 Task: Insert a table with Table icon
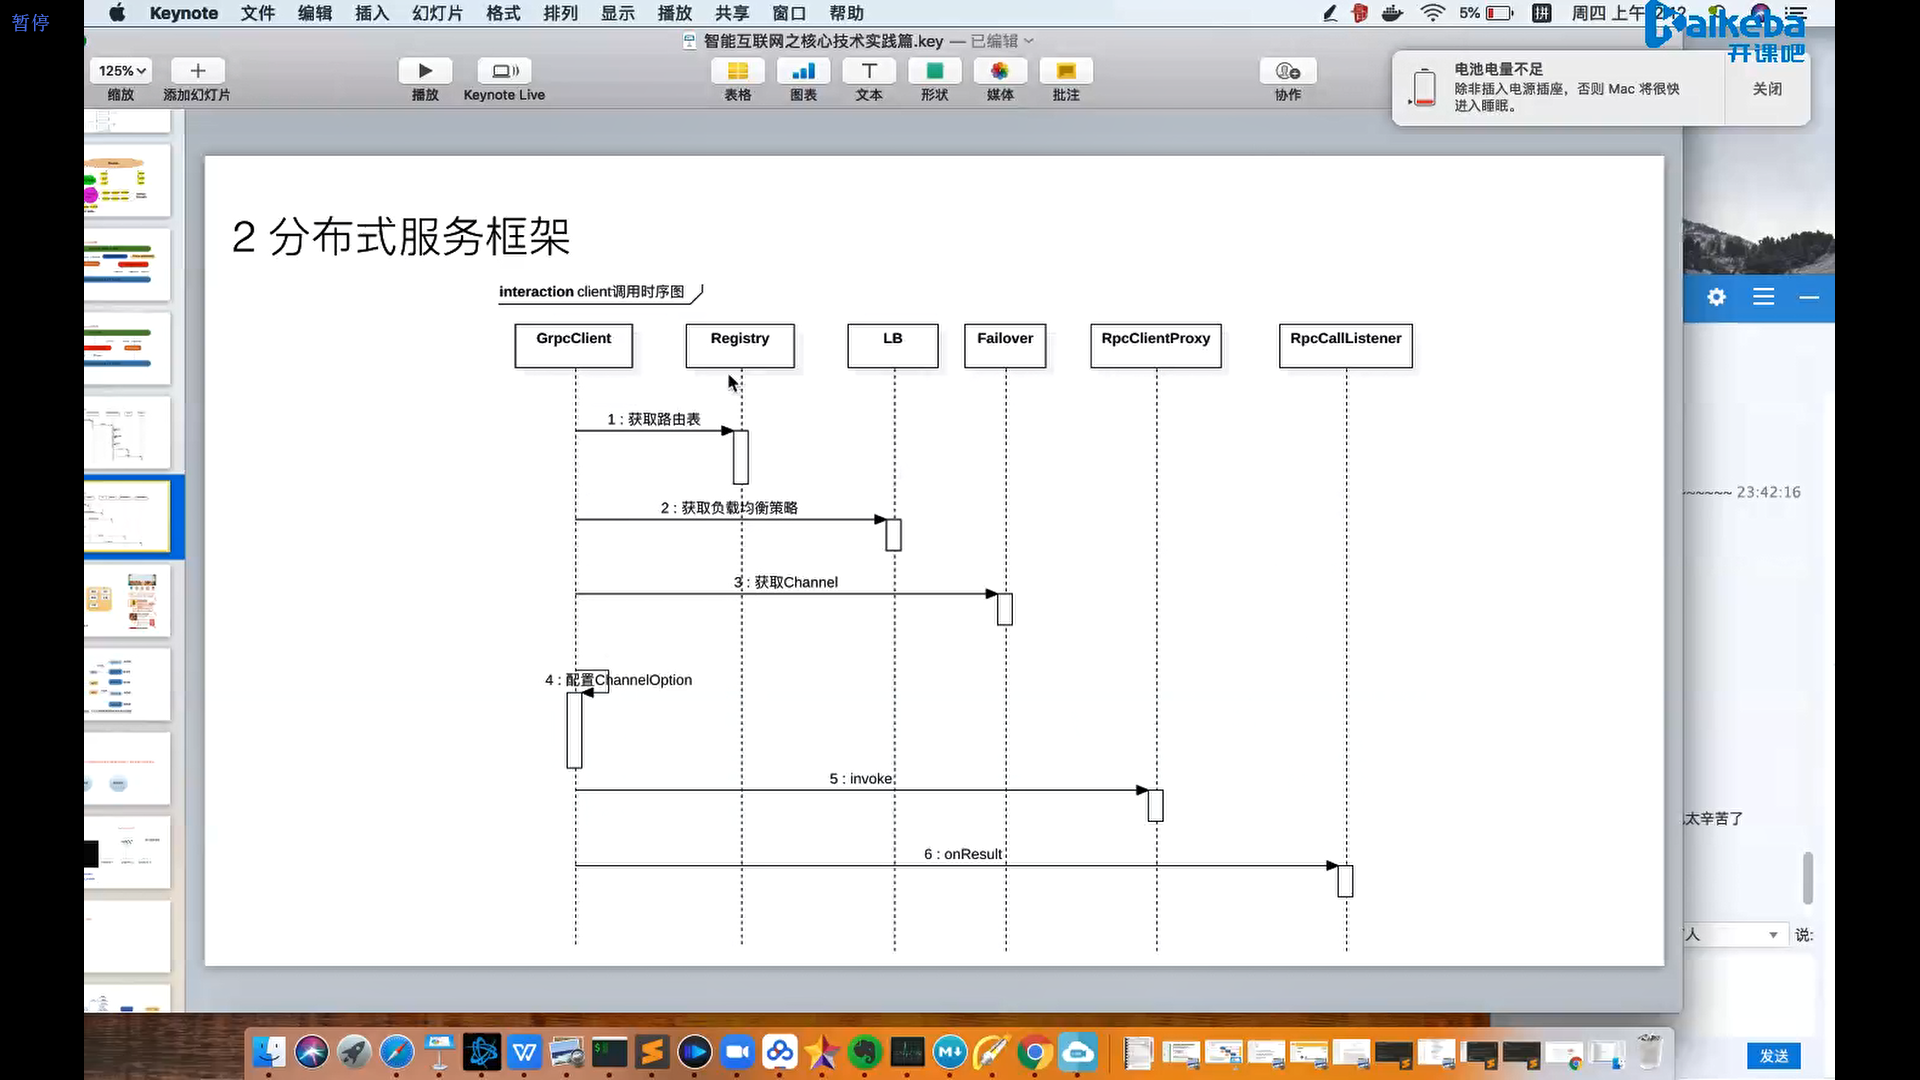point(737,71)
